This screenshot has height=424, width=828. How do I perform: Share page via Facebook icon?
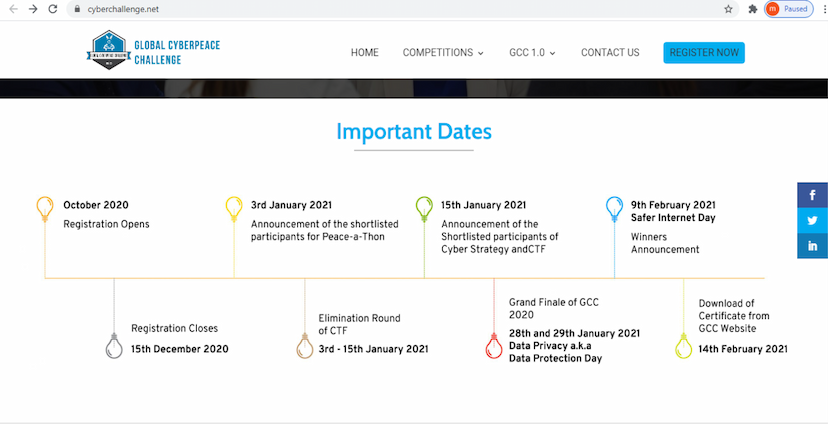click(812, 196)
